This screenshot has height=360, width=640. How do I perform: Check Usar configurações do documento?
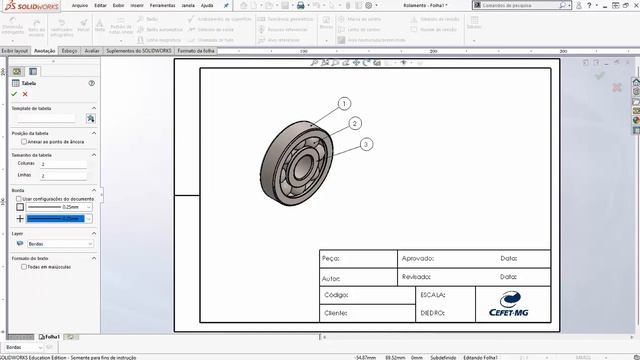19,199
